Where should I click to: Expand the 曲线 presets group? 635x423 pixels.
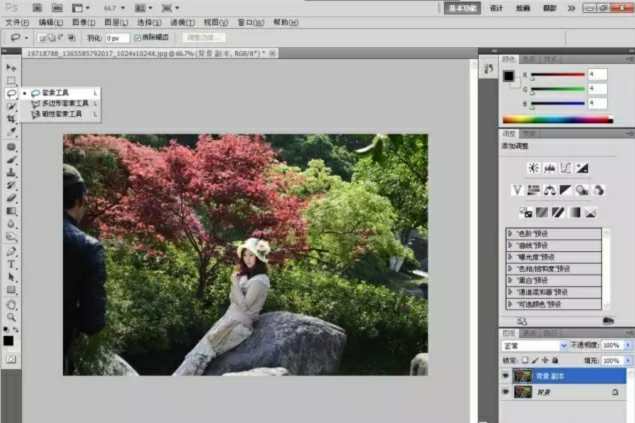(510, 245)
